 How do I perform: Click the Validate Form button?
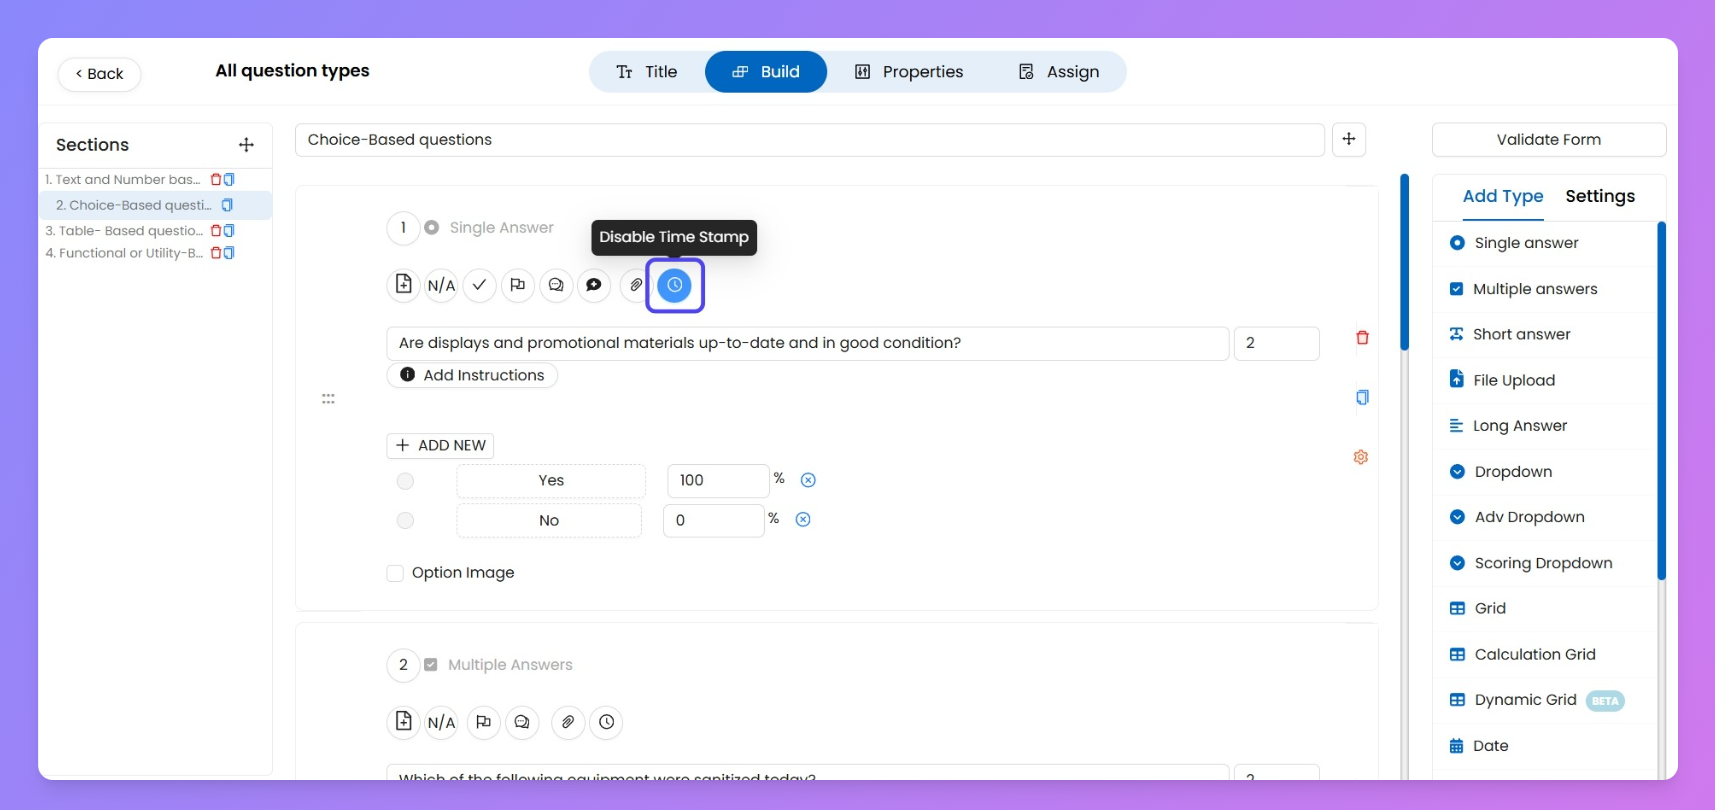pyautogui.click(x=1549, y=140)
